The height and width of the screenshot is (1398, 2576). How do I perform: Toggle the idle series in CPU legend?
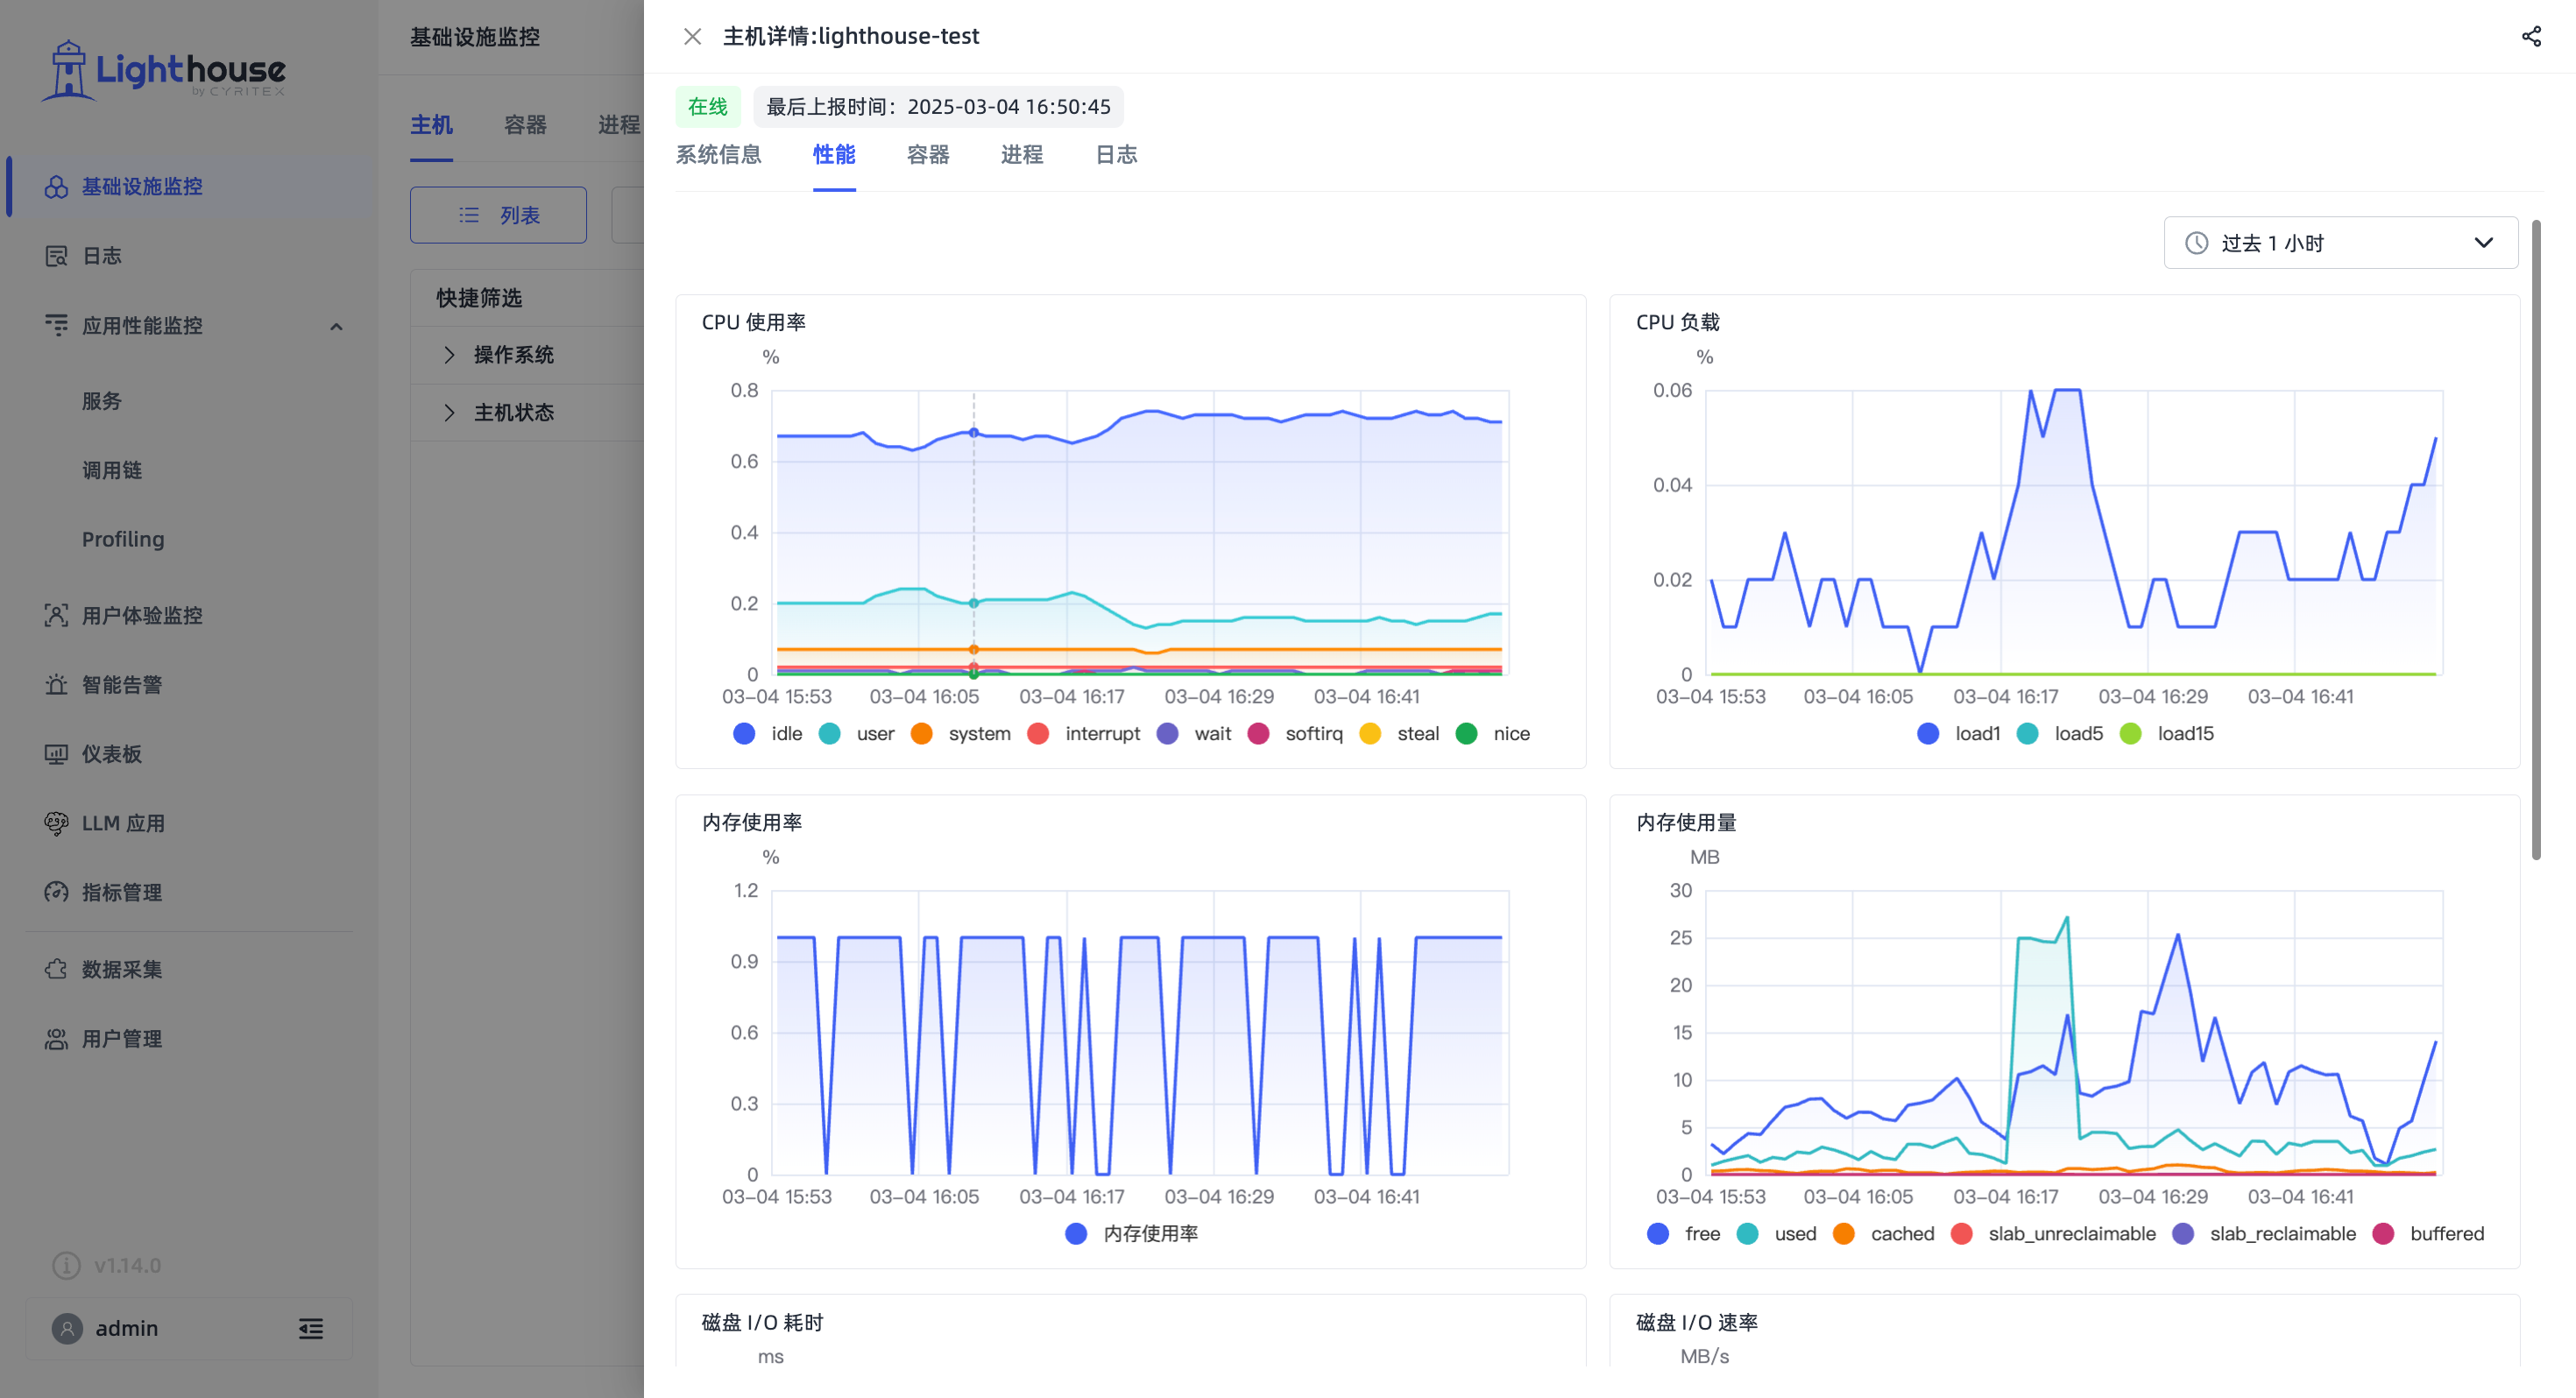(x=768, y=734)
